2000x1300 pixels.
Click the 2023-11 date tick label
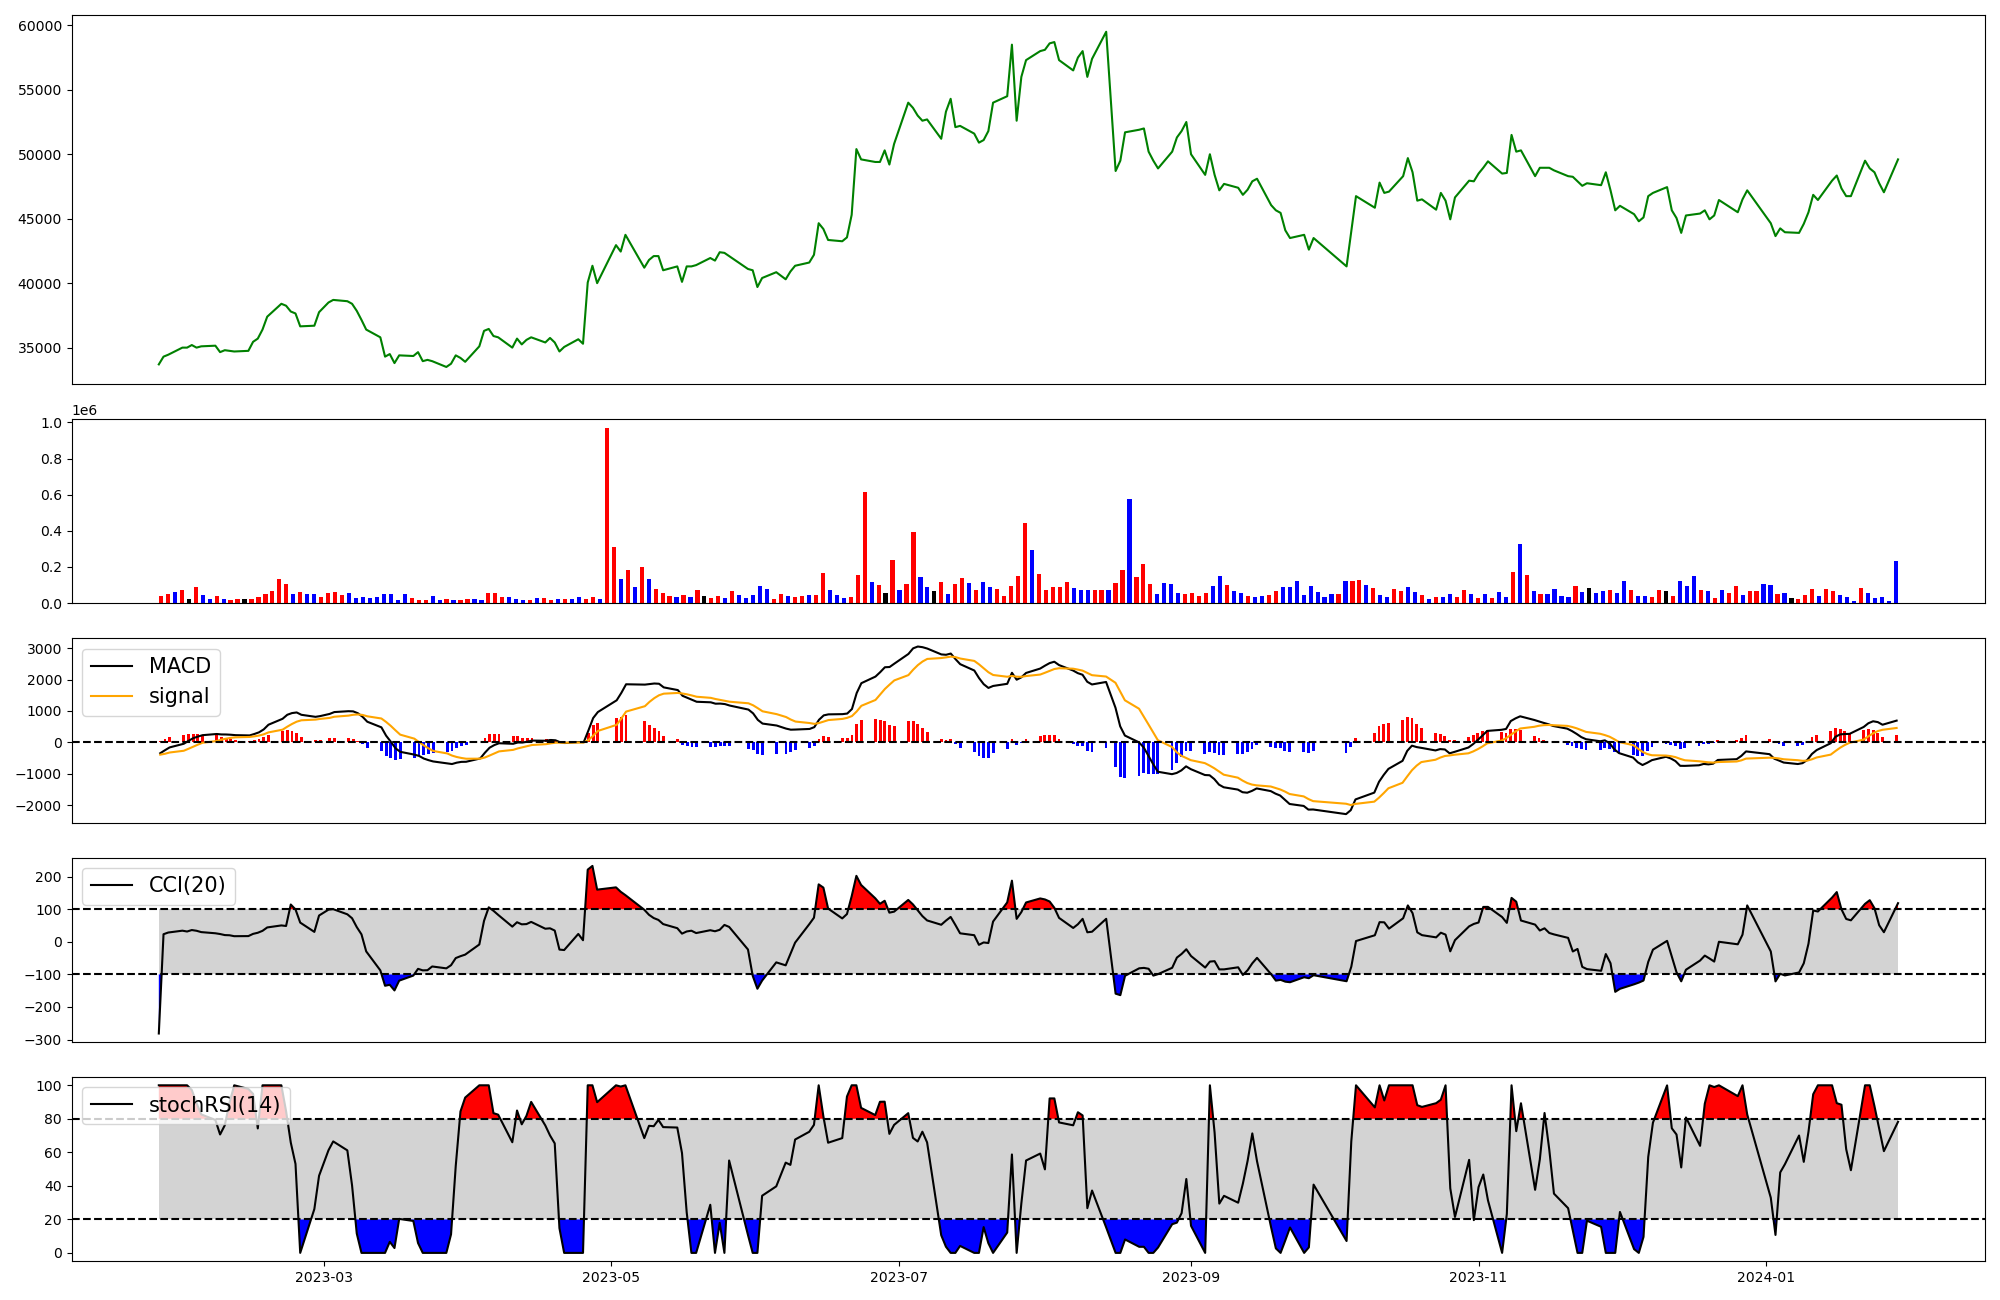[x=1478, y=1277]
